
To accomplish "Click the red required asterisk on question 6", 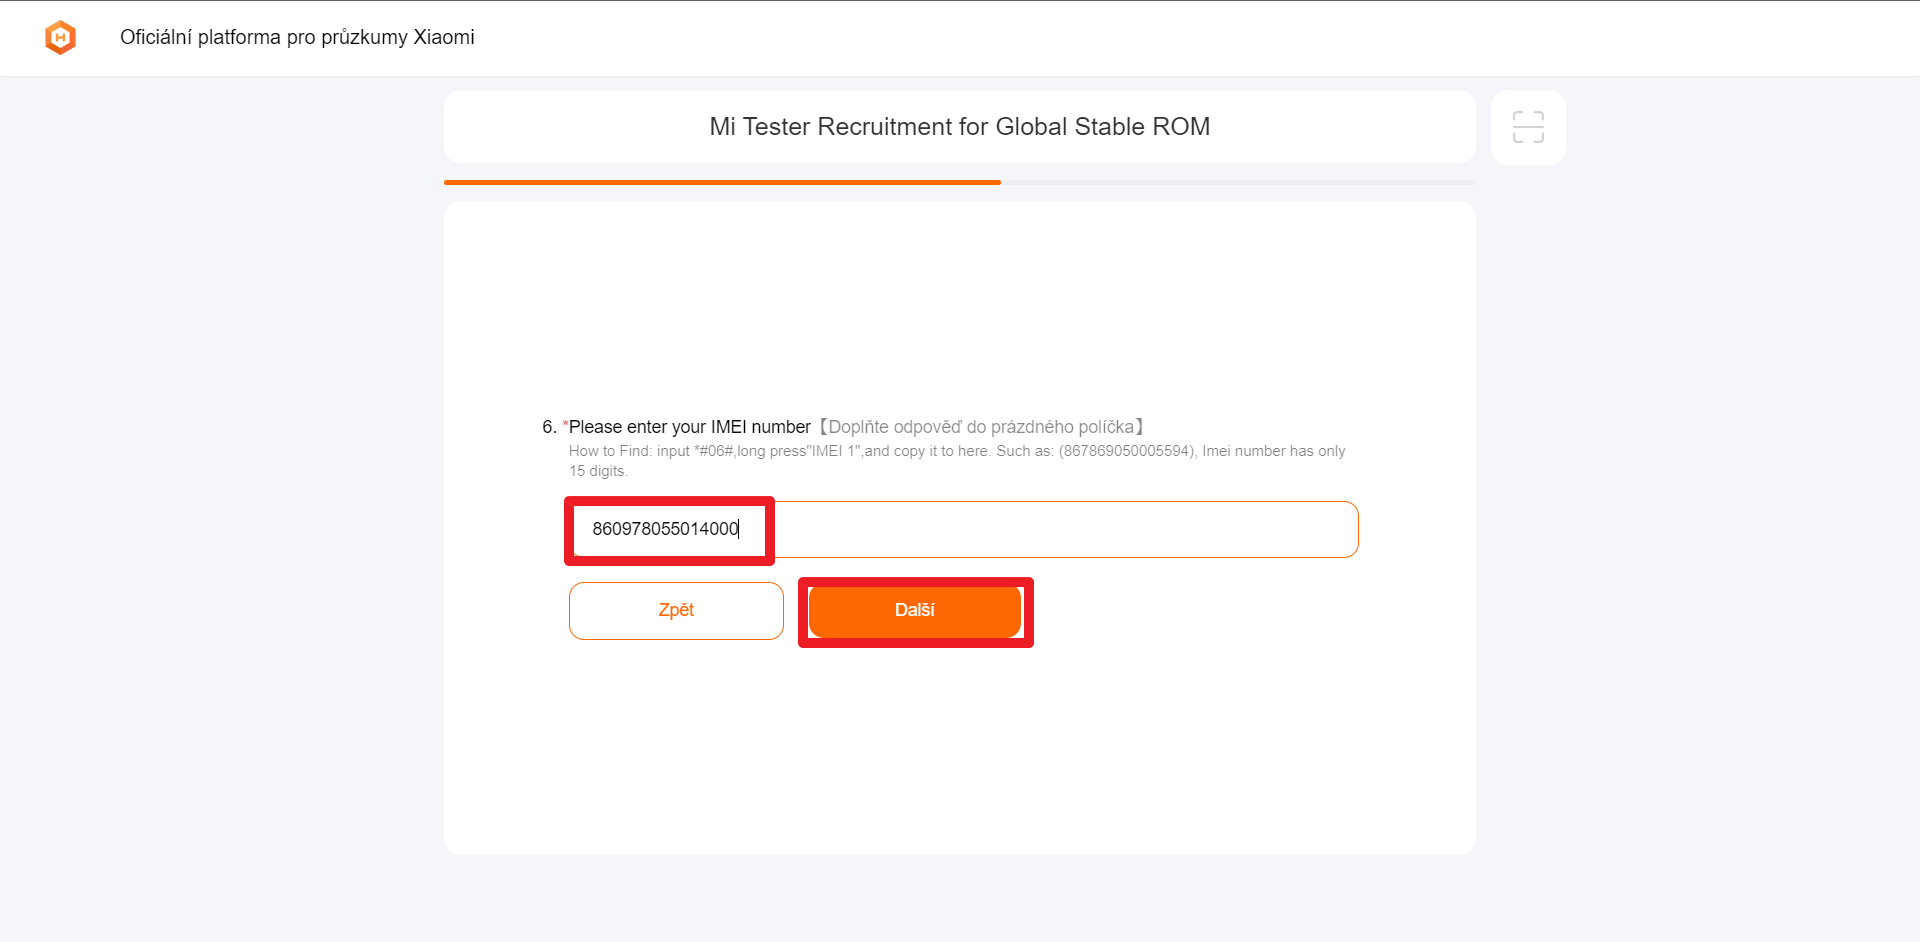I will coord(565,426).
